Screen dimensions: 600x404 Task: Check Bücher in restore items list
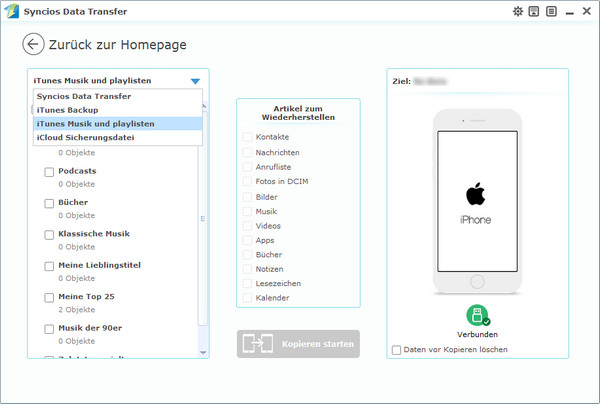pos(247,255)
